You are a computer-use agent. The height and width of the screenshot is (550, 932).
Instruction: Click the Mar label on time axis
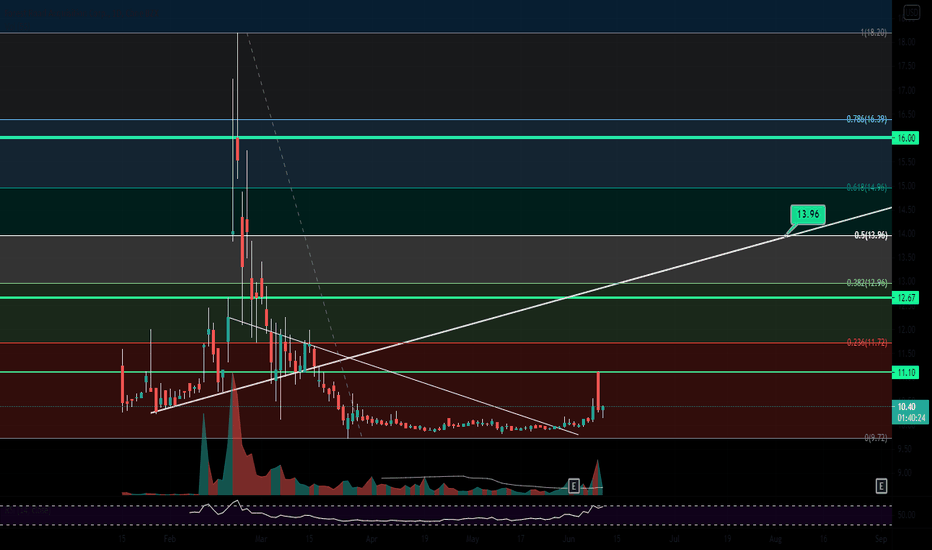(x=260, y=539)
